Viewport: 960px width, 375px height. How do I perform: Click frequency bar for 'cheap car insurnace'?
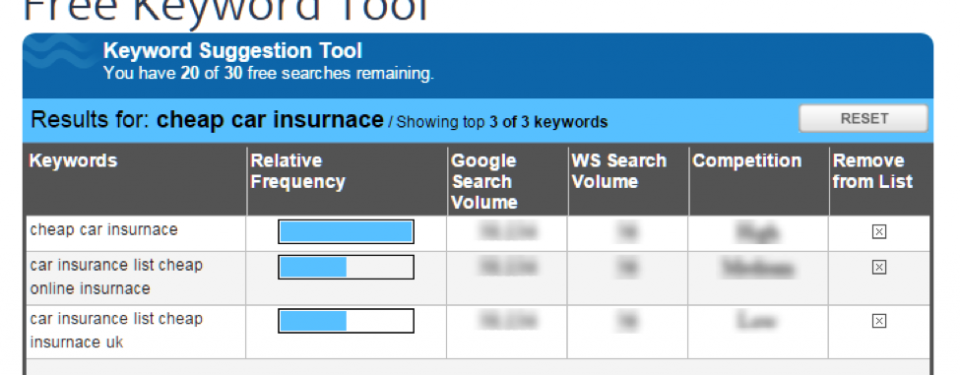point(346,232)
